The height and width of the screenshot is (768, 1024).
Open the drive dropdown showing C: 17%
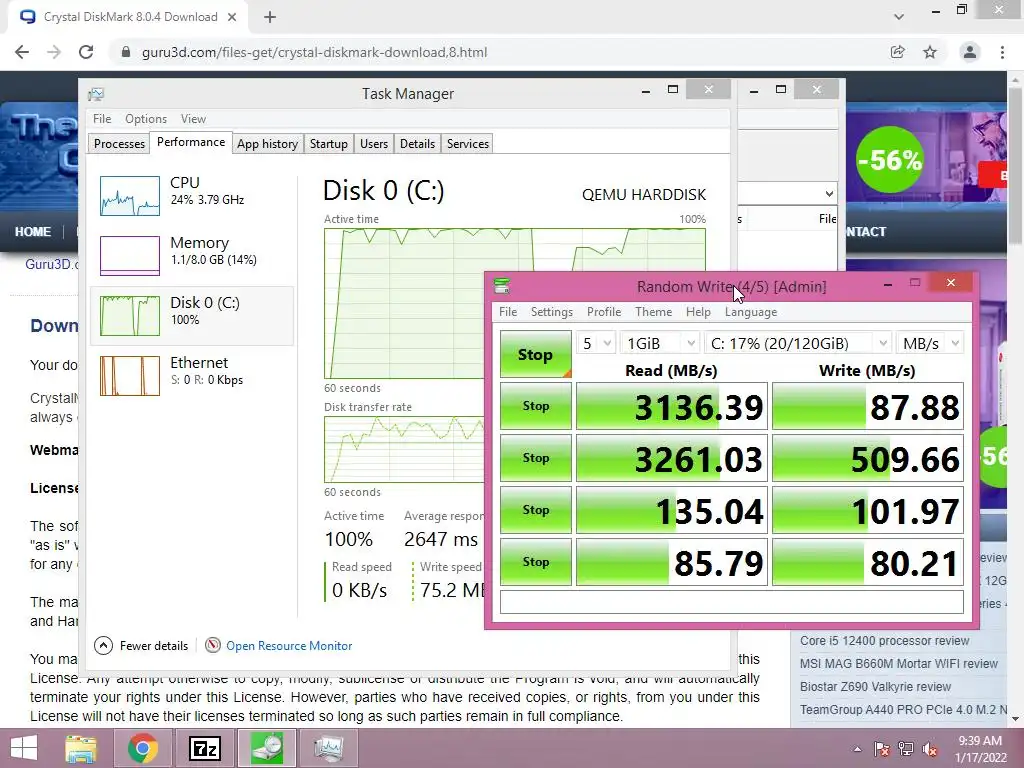coord(798,343)
